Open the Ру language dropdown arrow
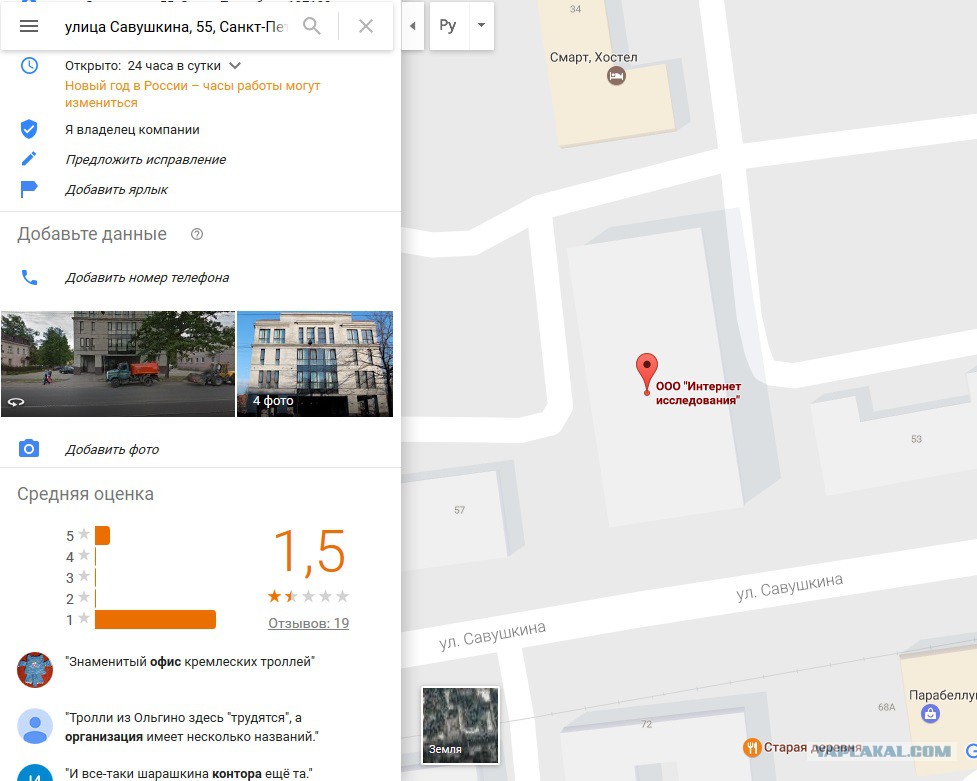This screenshot has height=781, width=977. tap(481, 26)
